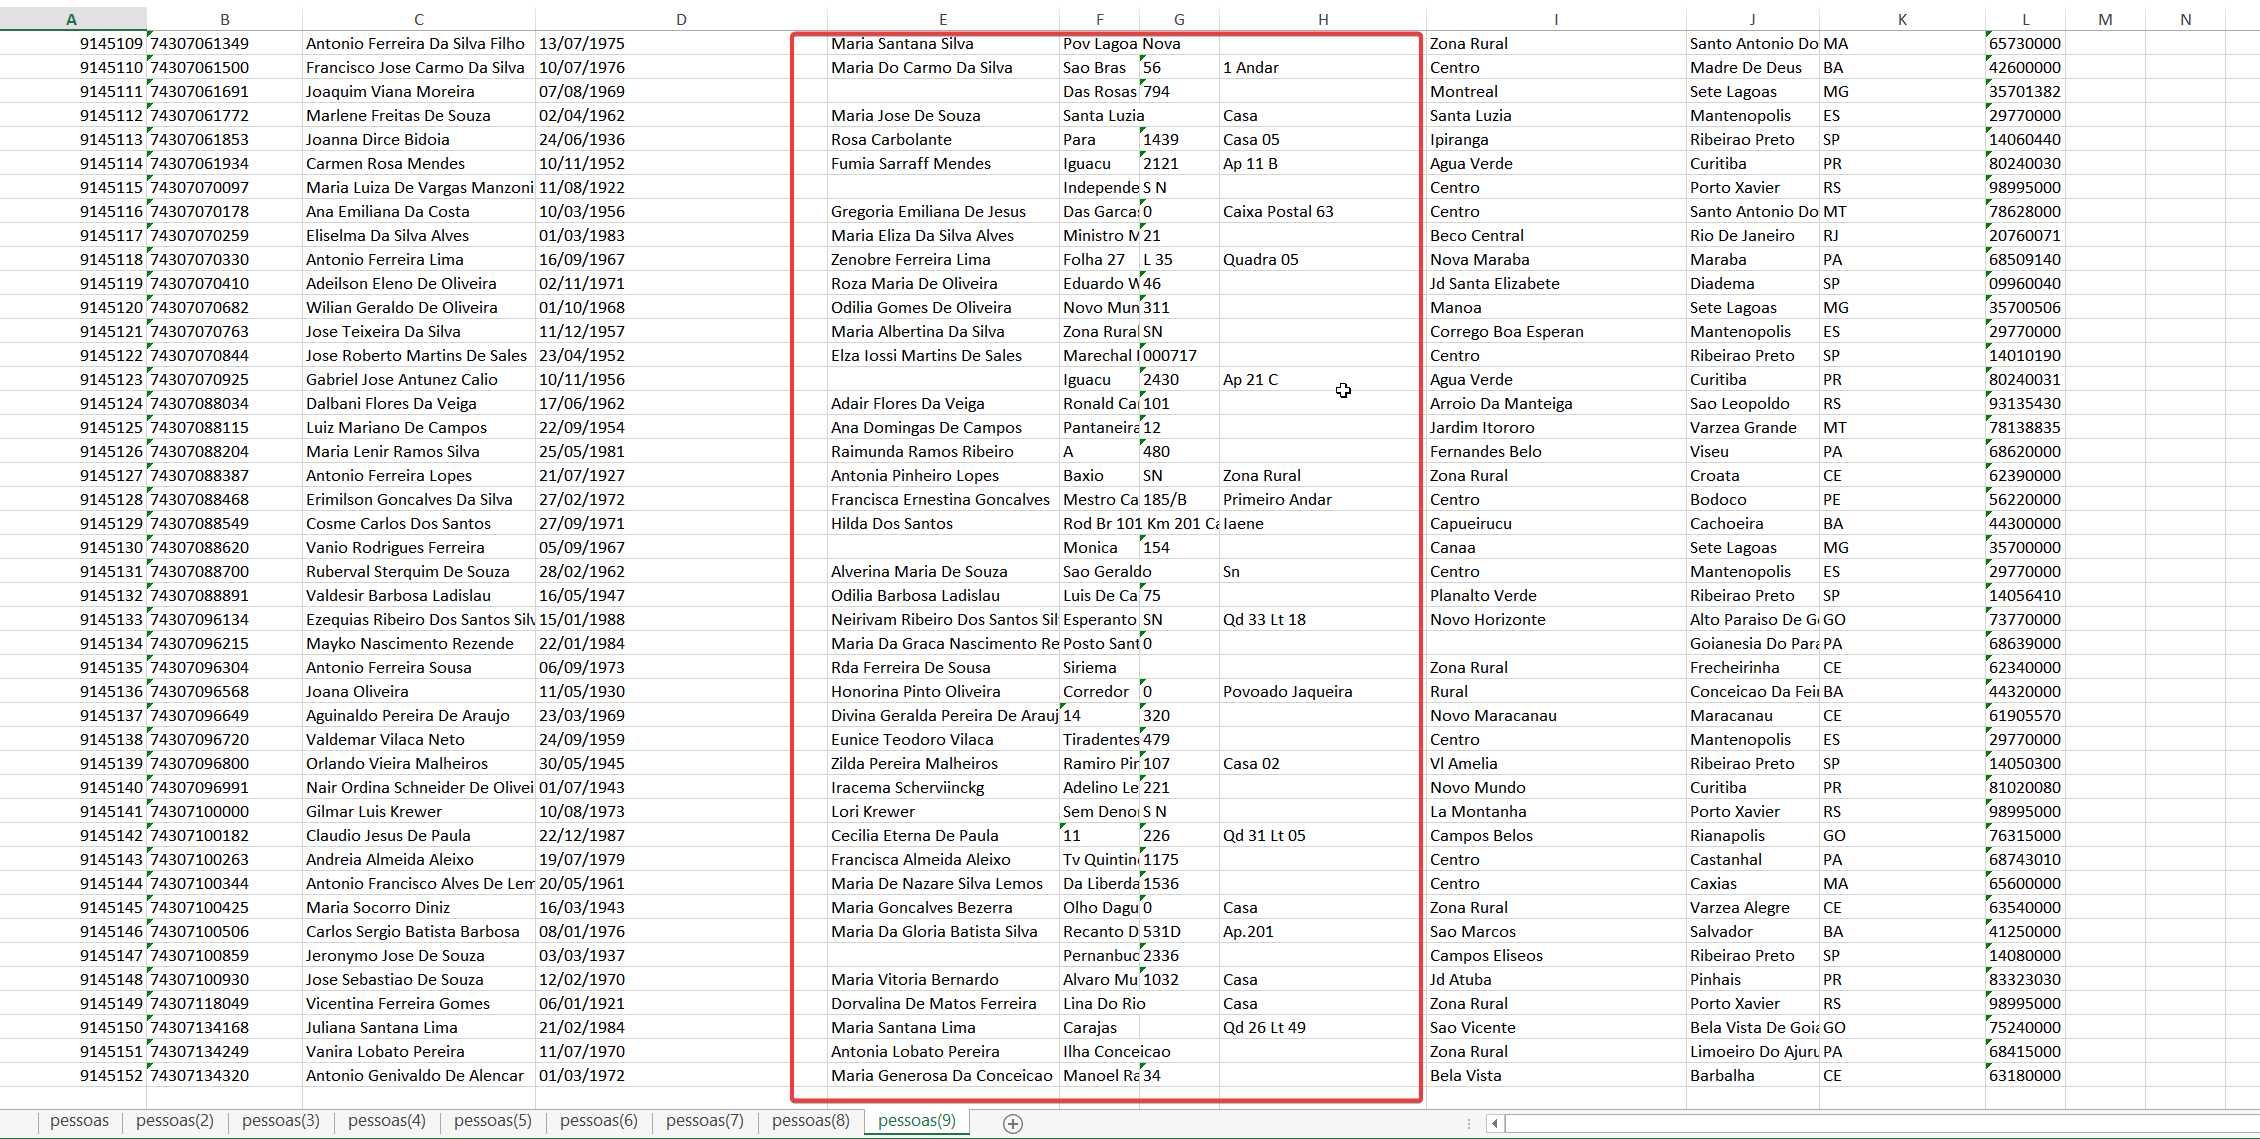Select cell 'Campos Eliseos'
This screenshot has height=1139, width=2260.
1556,955
